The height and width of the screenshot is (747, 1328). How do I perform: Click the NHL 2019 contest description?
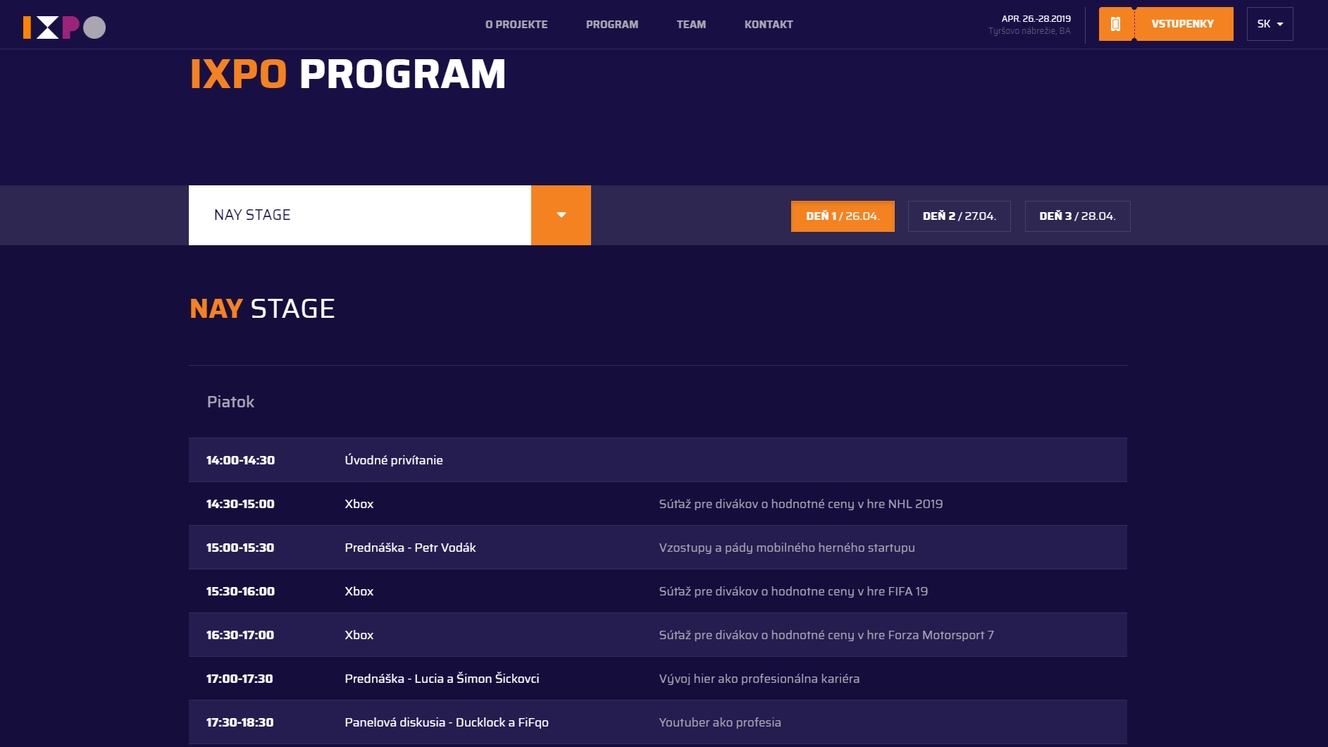[801, 504]
